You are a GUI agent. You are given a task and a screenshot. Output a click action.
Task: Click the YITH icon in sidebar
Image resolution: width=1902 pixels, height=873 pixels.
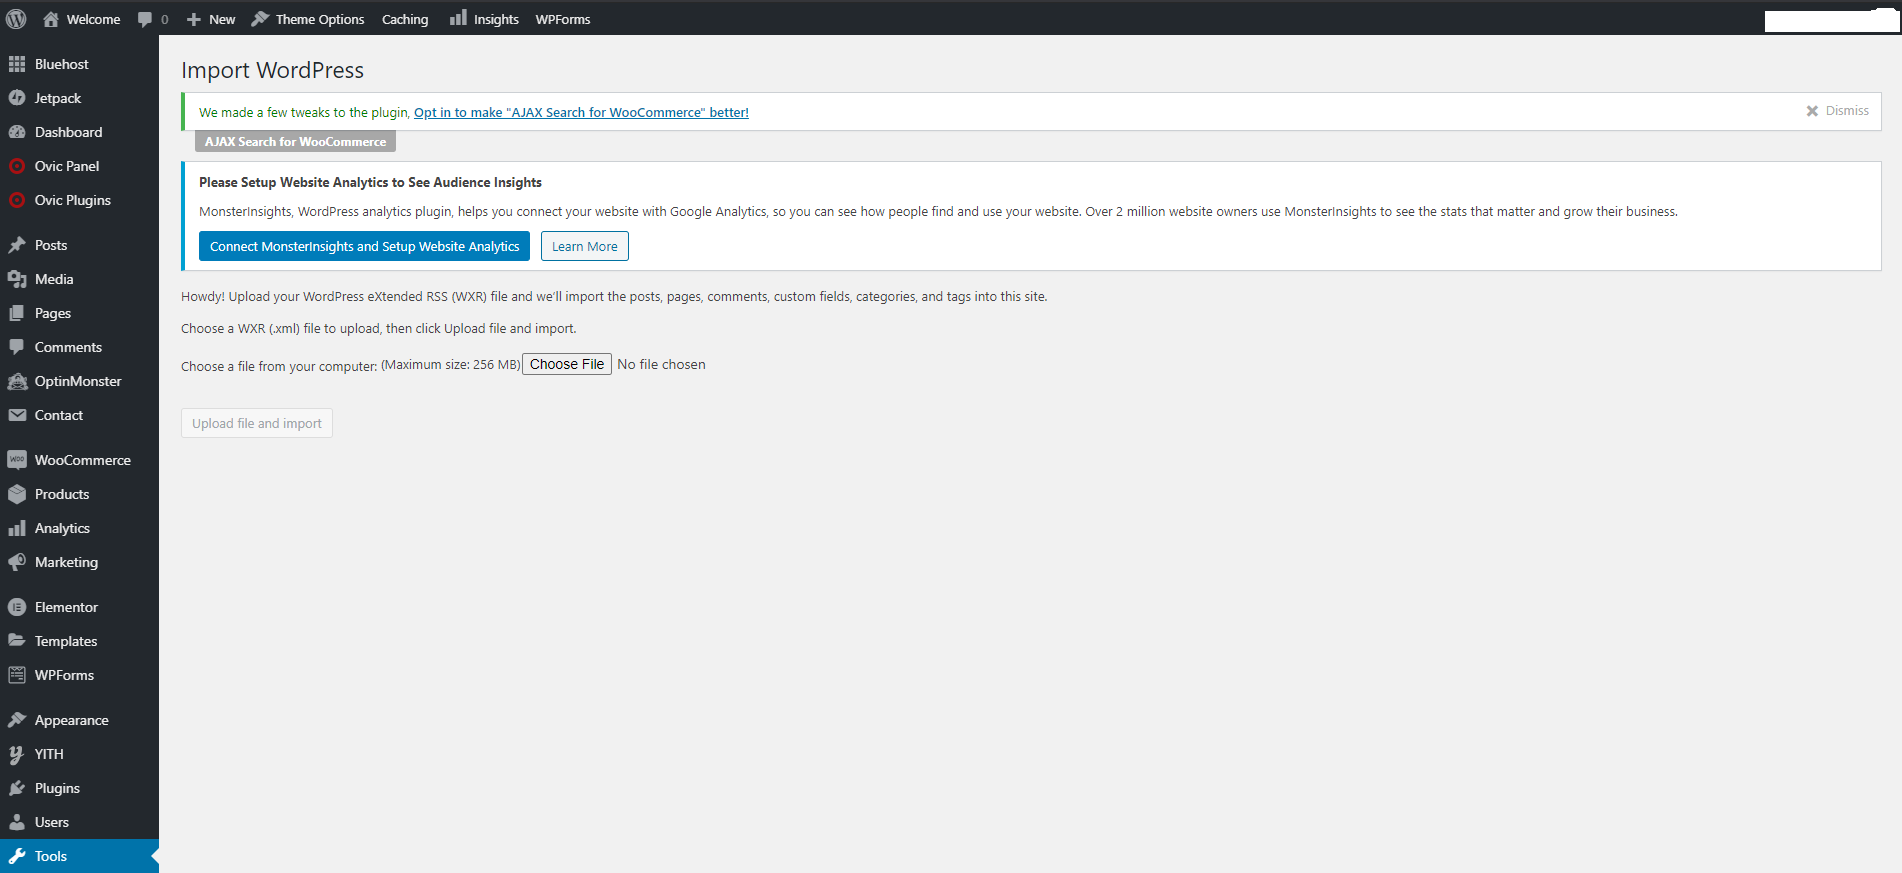click(17, 754)
